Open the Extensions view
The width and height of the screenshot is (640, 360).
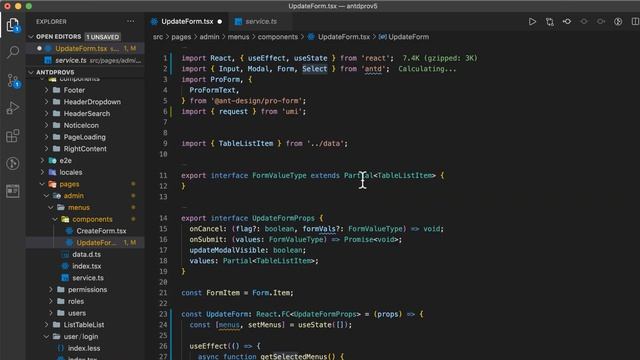pyautogui.click(x=13, y=136)
